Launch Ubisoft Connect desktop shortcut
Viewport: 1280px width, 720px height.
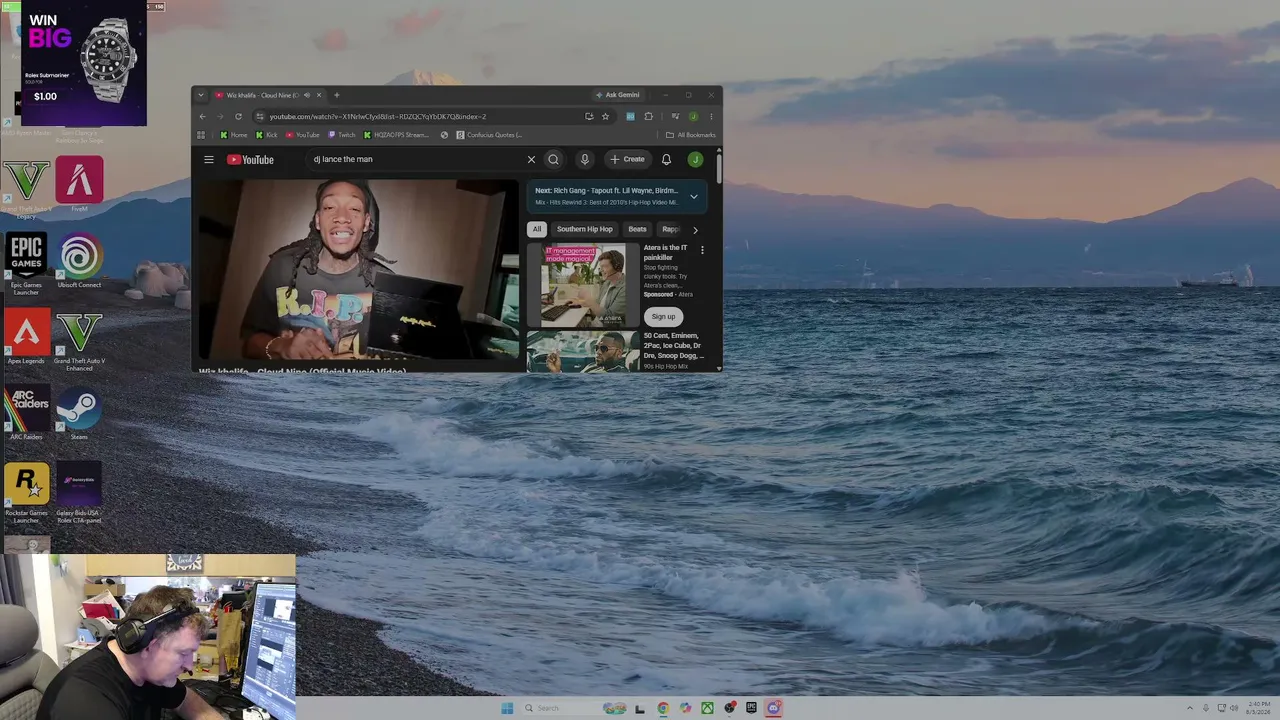pos(79,261)
